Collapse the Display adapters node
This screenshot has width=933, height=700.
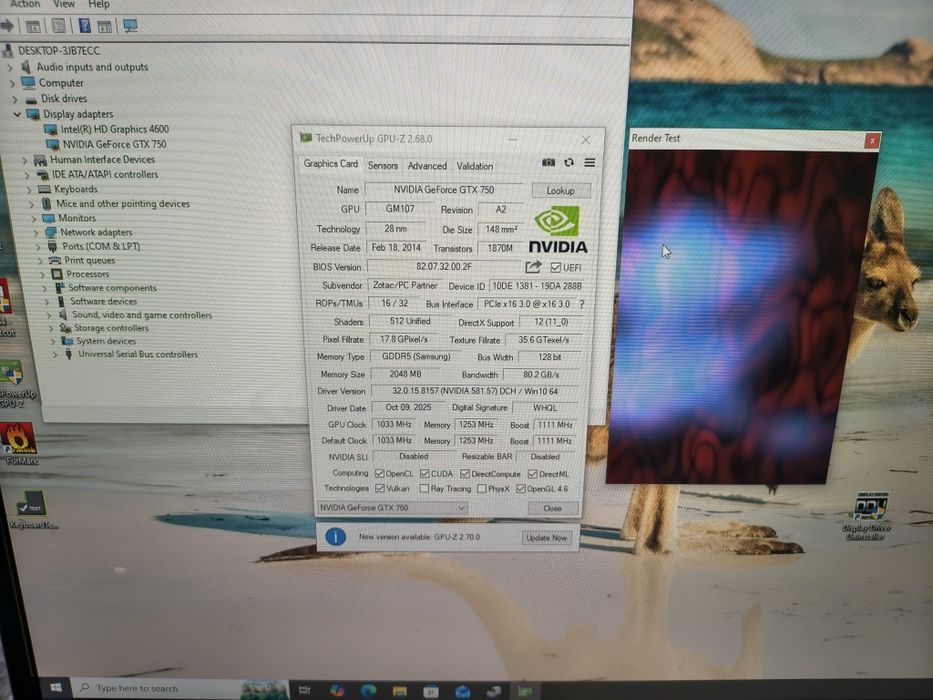tap(17, 114)
